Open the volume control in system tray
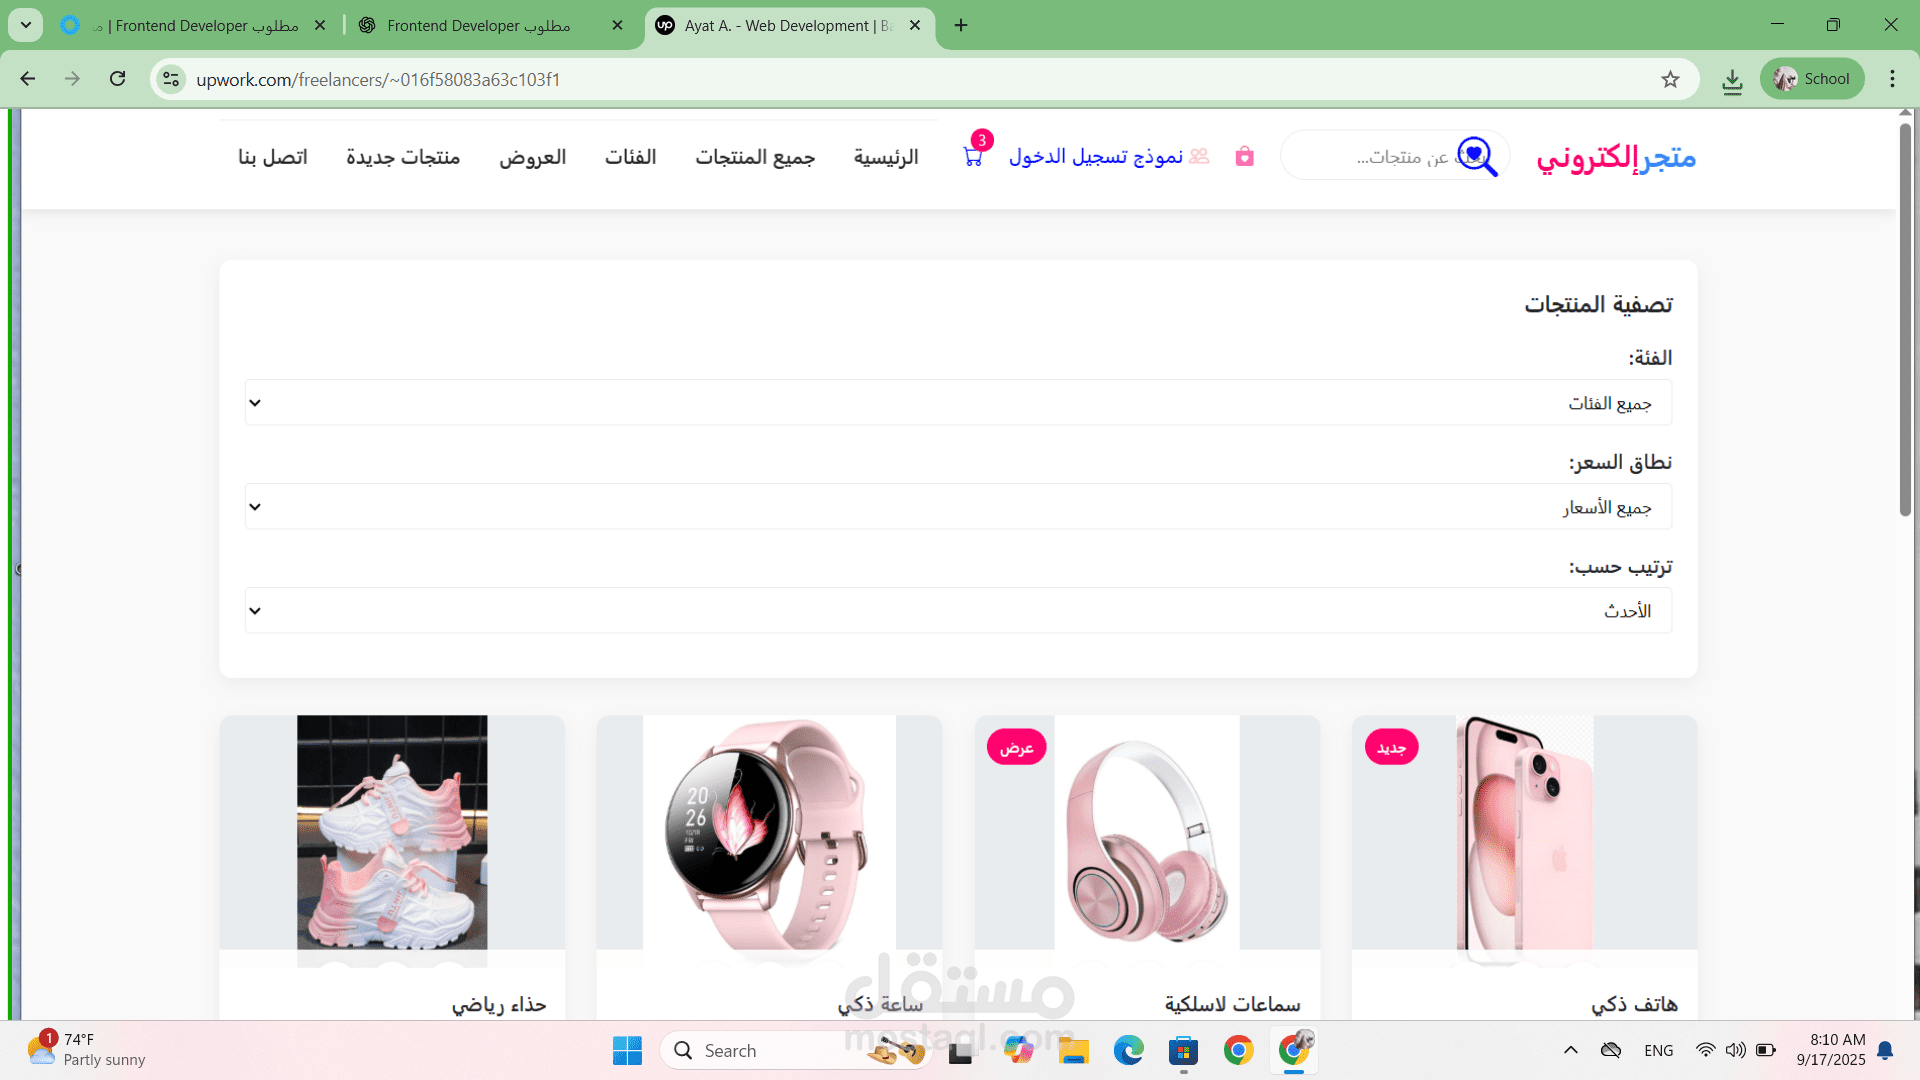1920x1080 pixels. [1735, 1050]
